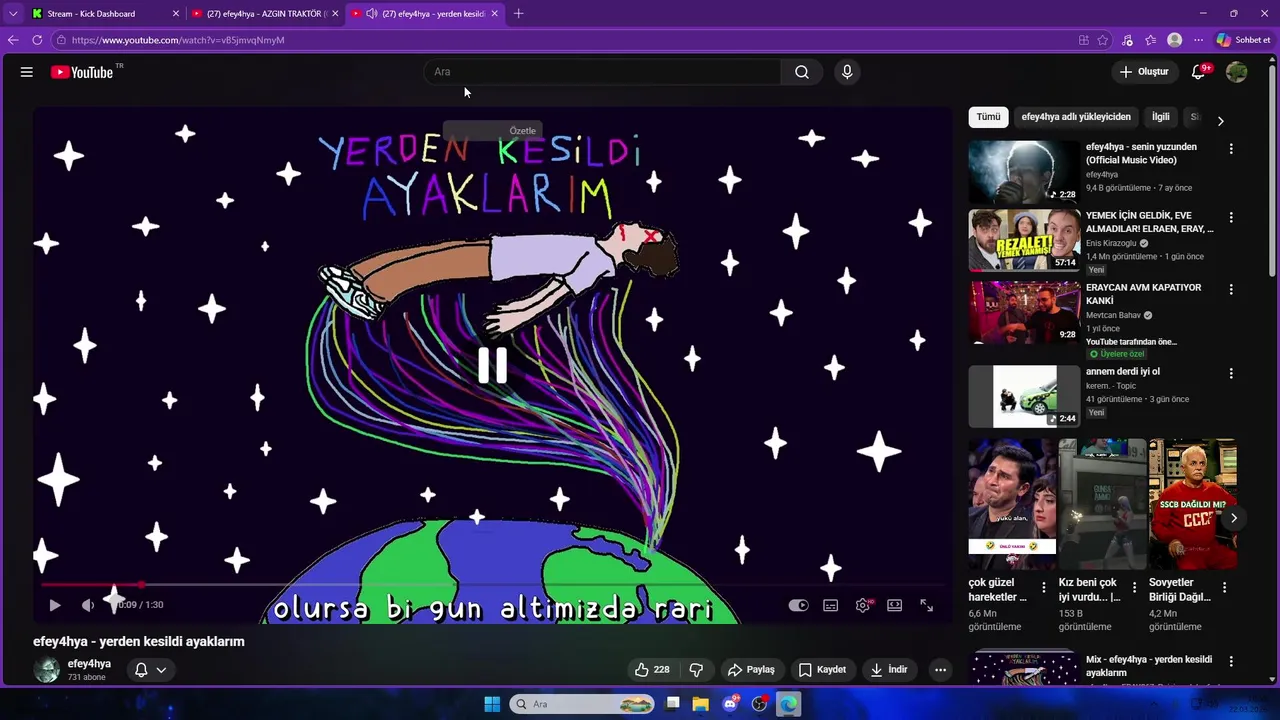Open YouTube notifications bell with 9+ badge
Screen dimensions: 1280x720
pos(1199,72)
